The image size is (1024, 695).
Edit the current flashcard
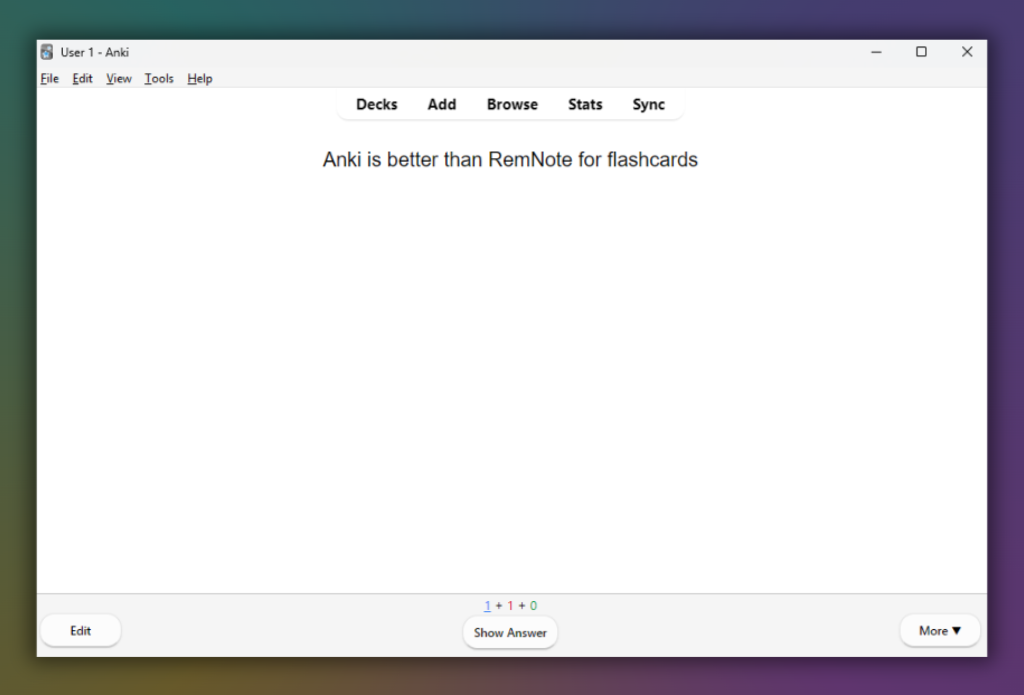[80, 630]
